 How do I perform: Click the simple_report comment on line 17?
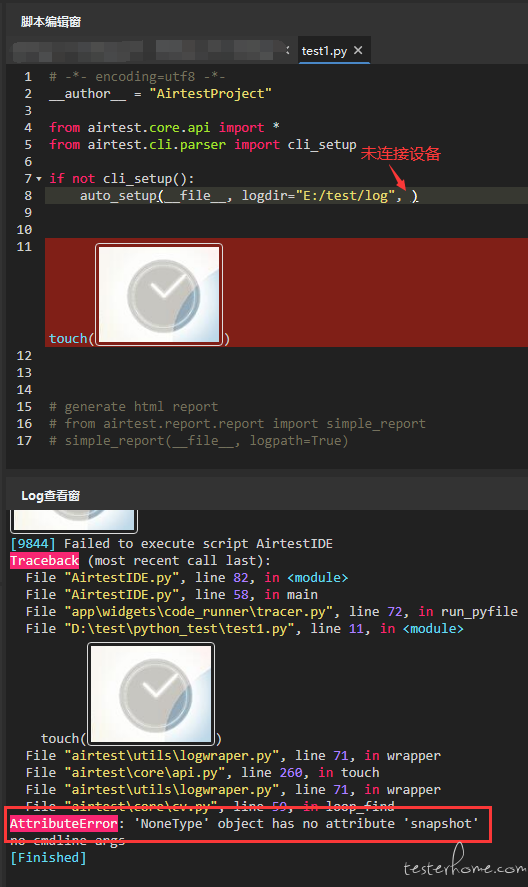coord(199,441)
